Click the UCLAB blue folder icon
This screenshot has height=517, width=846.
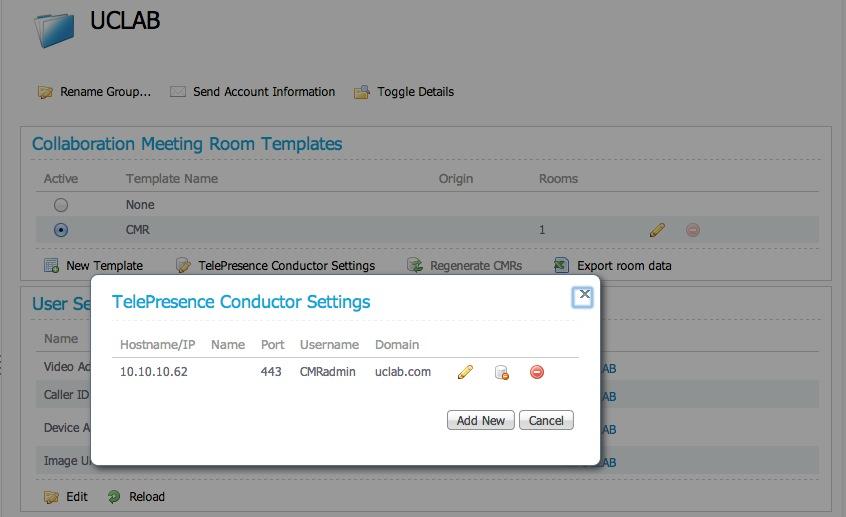click(x=54, y=29)
